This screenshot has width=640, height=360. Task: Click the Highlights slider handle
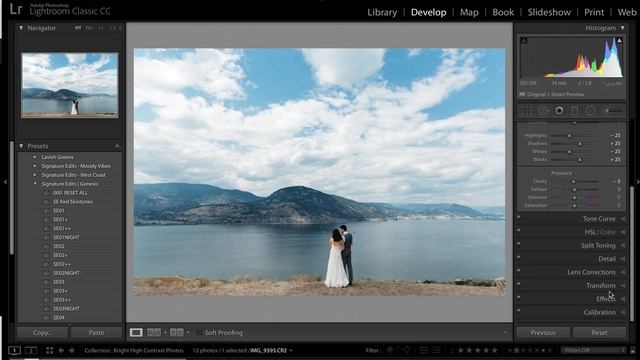[x=570, y=136]
